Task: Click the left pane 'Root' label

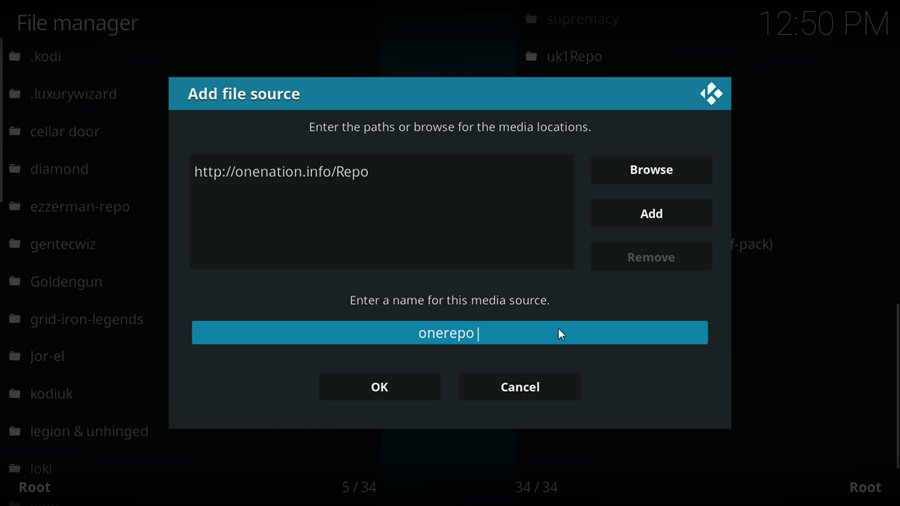Action: 34,487
